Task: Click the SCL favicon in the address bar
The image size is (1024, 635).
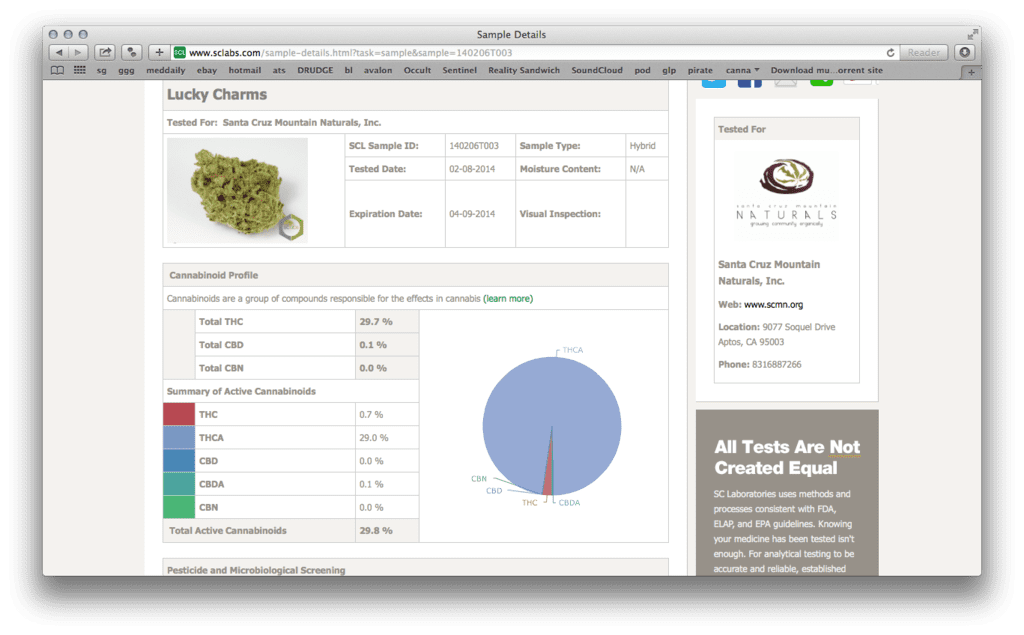Action: point(180,53)
